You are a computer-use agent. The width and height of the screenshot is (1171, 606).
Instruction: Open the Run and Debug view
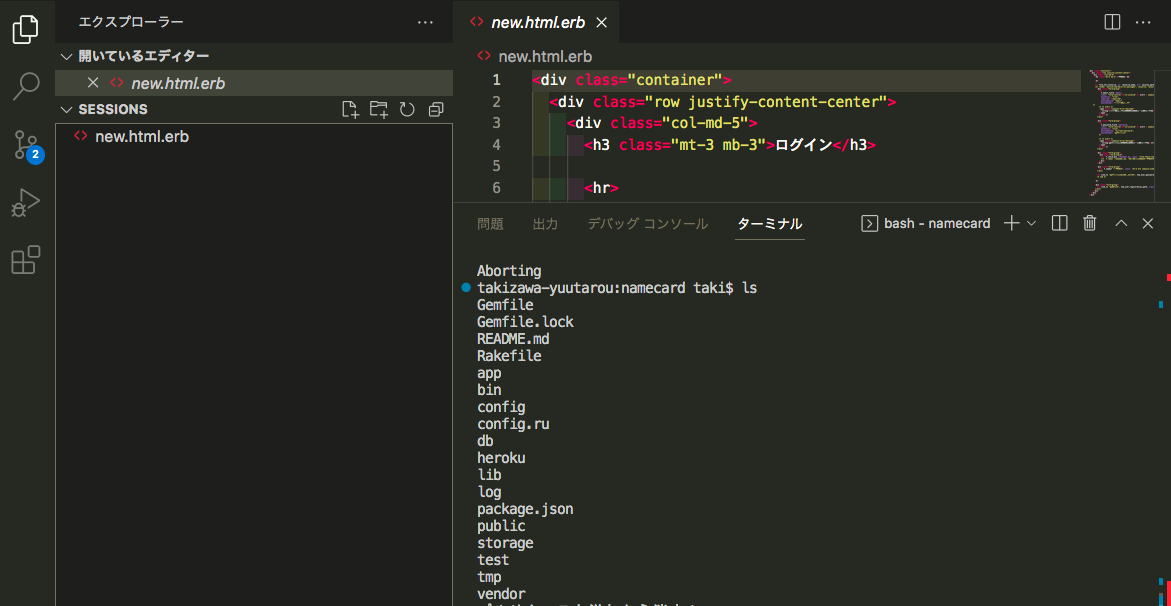(x=26, y=203)
